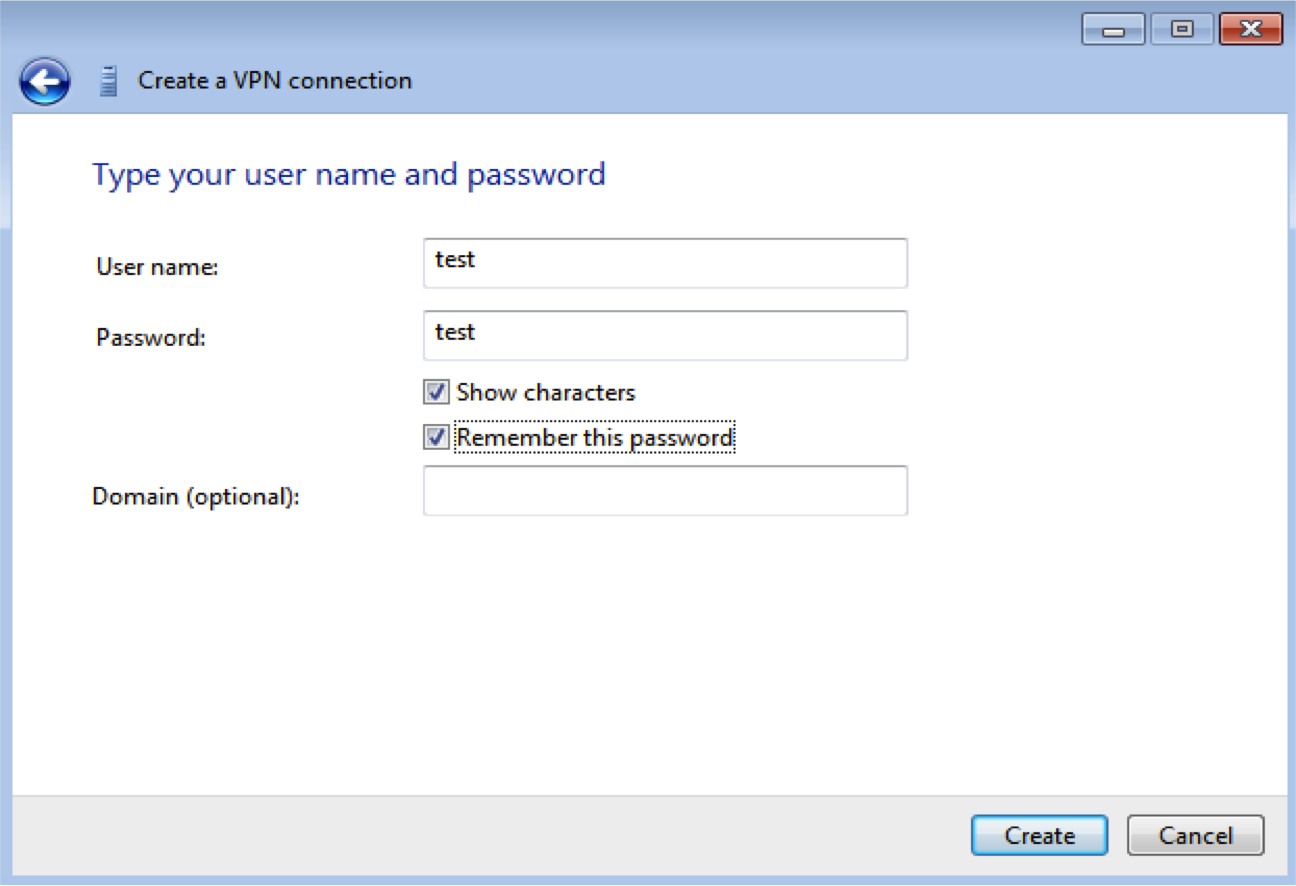Viewport: 1296px width, 886px height.
Task: Click into the Domain (optional) field
Action: [665, 490]
